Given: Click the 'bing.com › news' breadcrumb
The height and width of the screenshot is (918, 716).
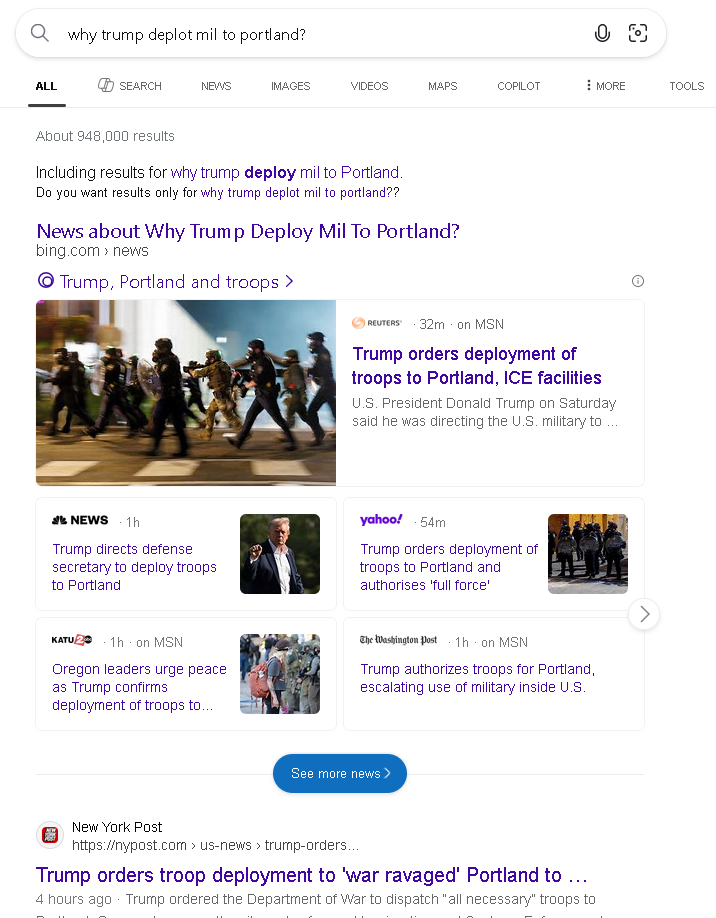Looking at the screenshot, I should (x=92, y=251).
